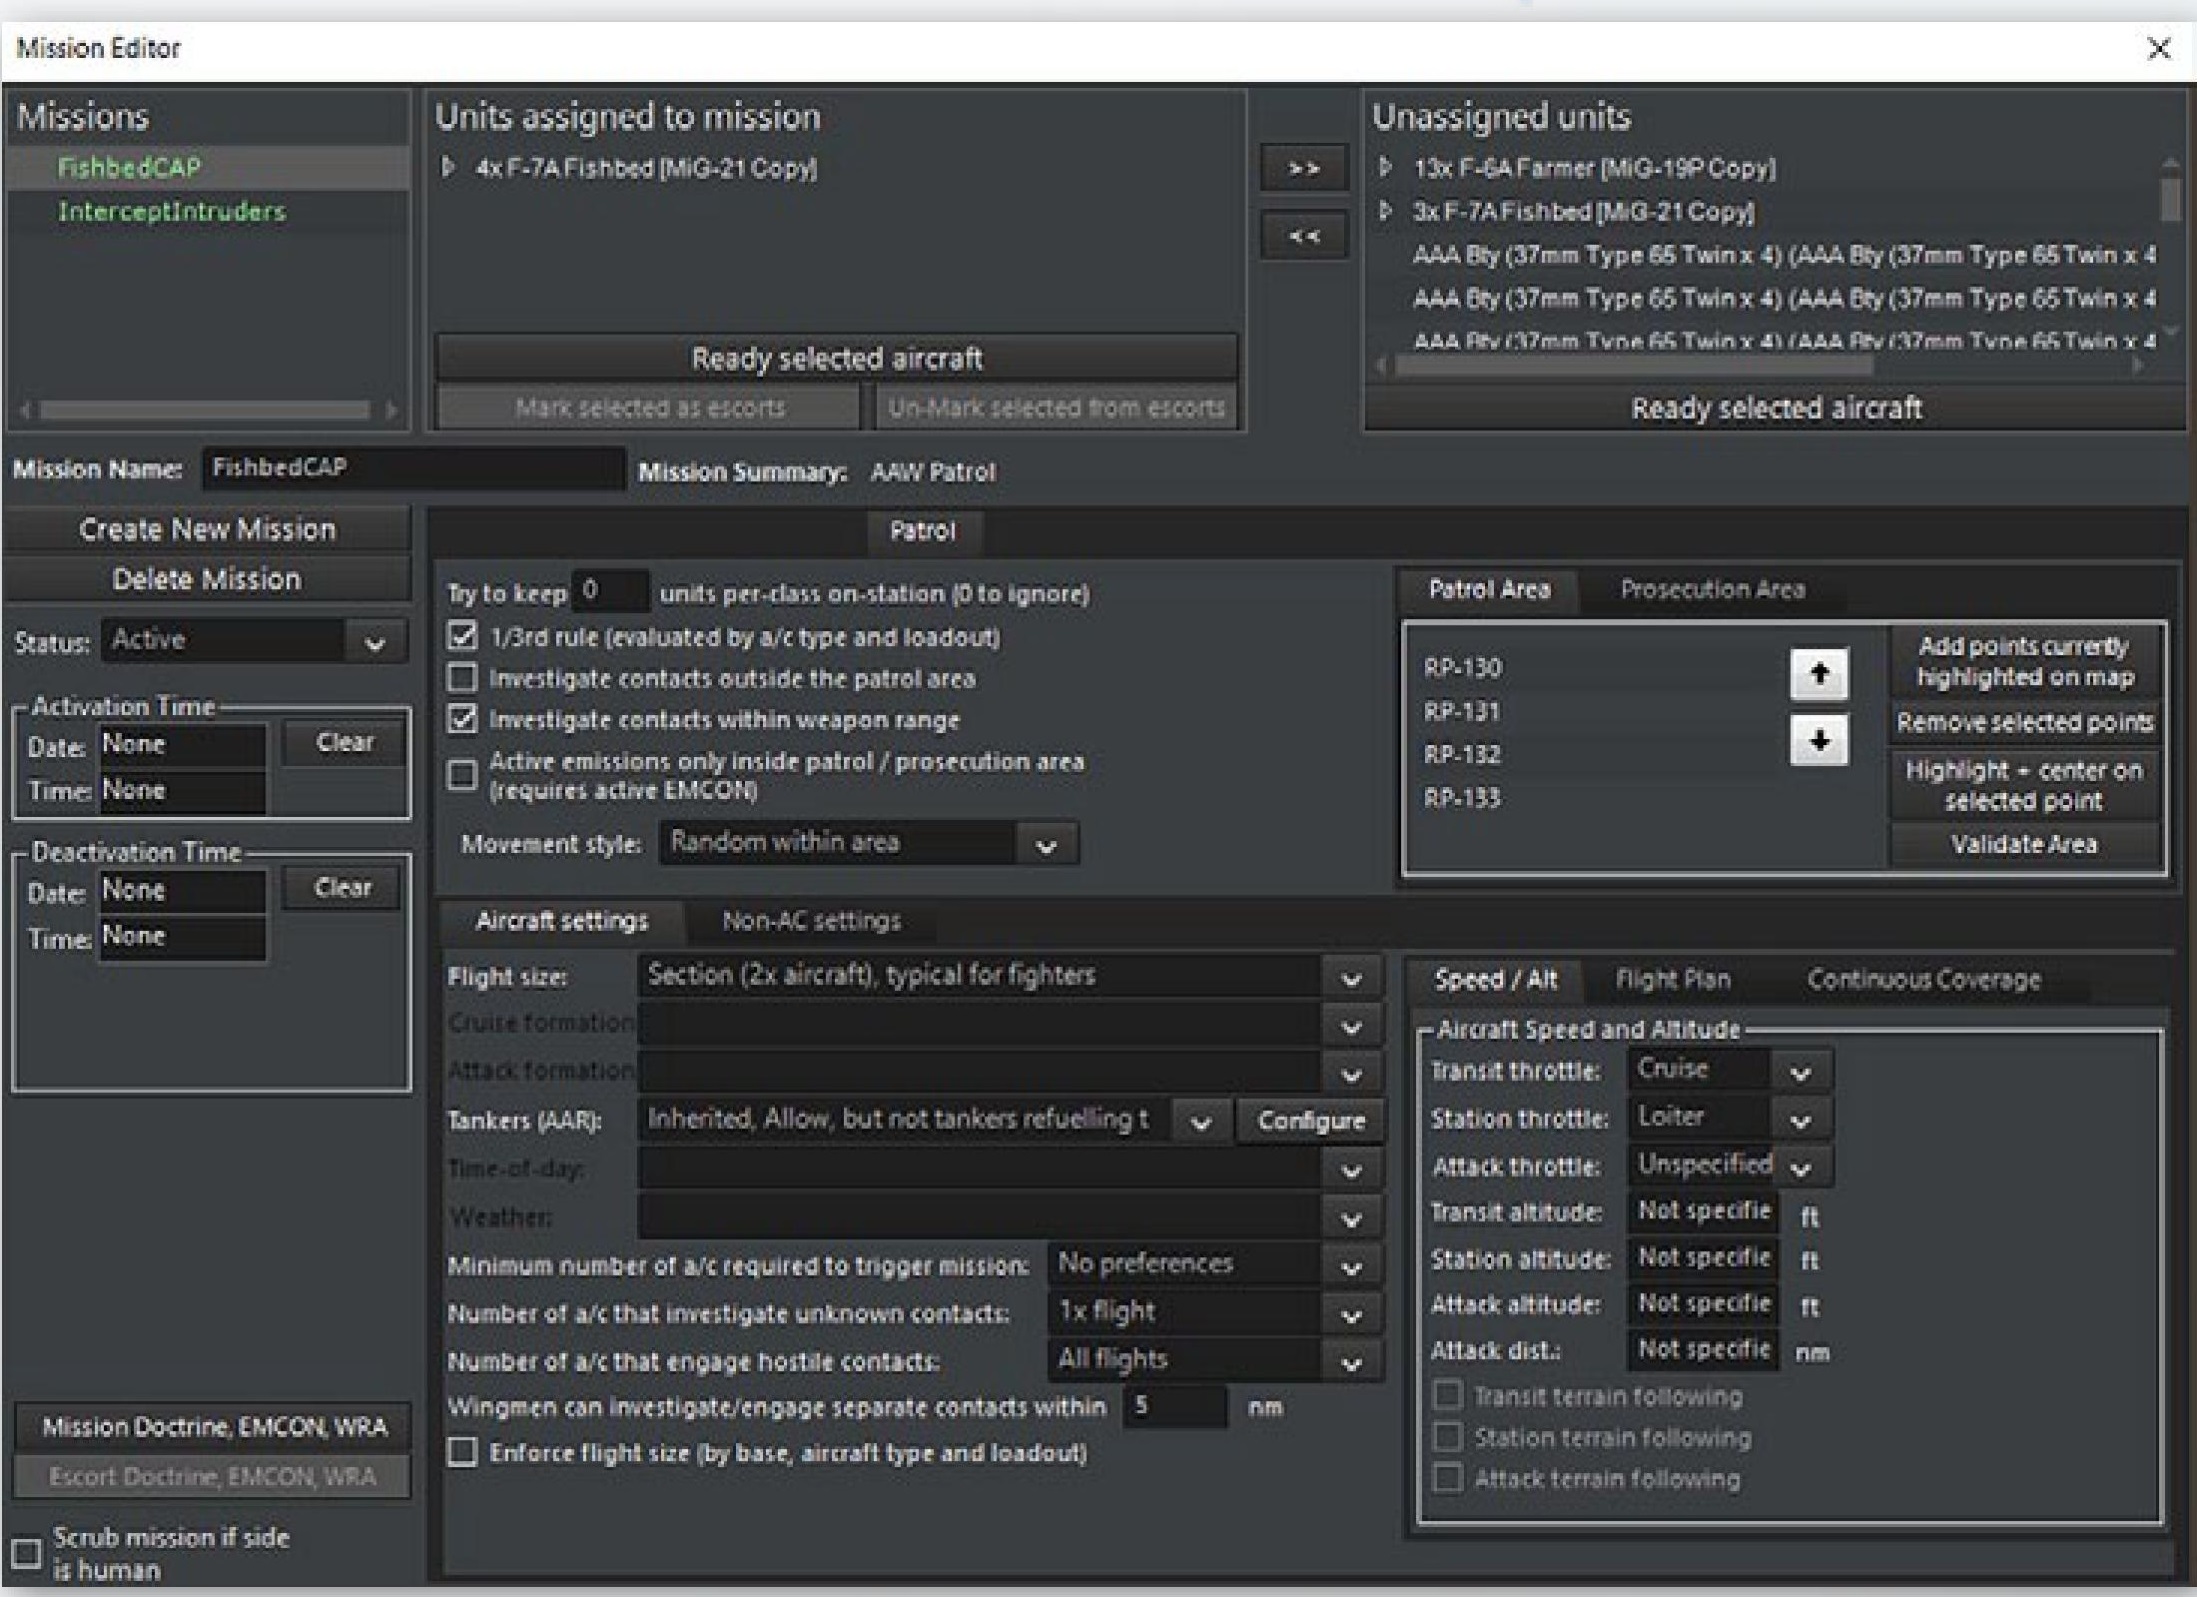Move selected reference point up with arrow
2197x1597 pixels.
pos(1818,673)
